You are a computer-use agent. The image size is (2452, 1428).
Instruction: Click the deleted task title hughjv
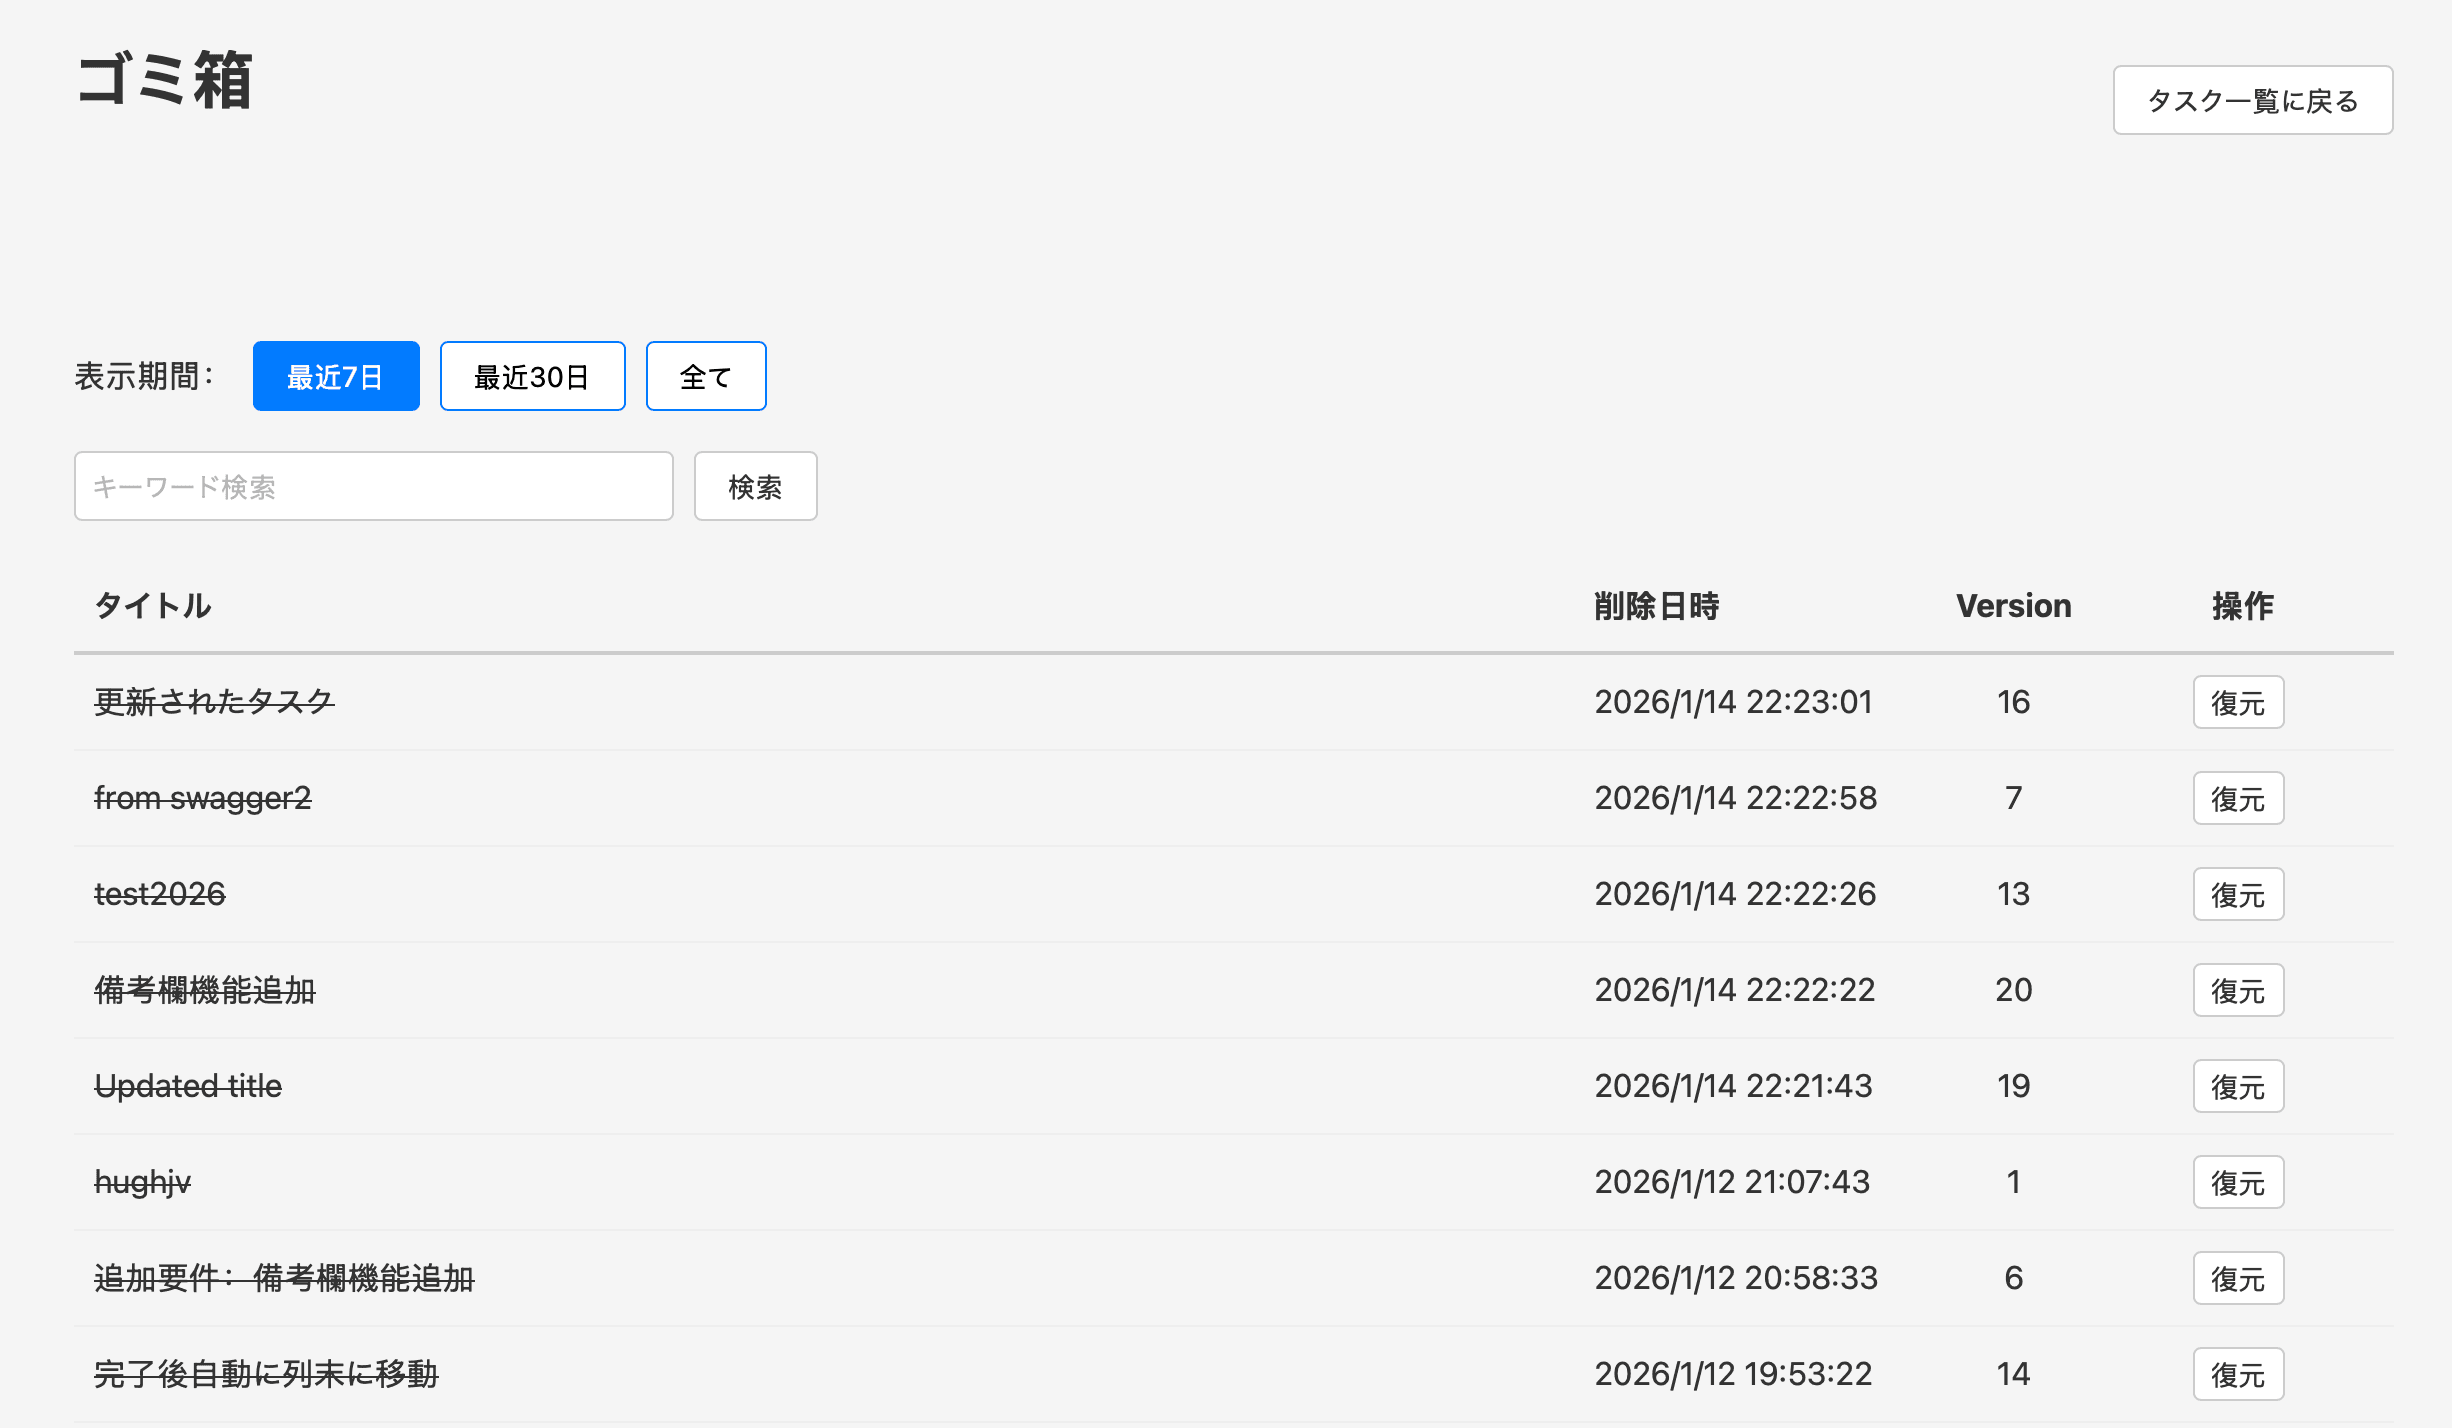pos(142,1182)
